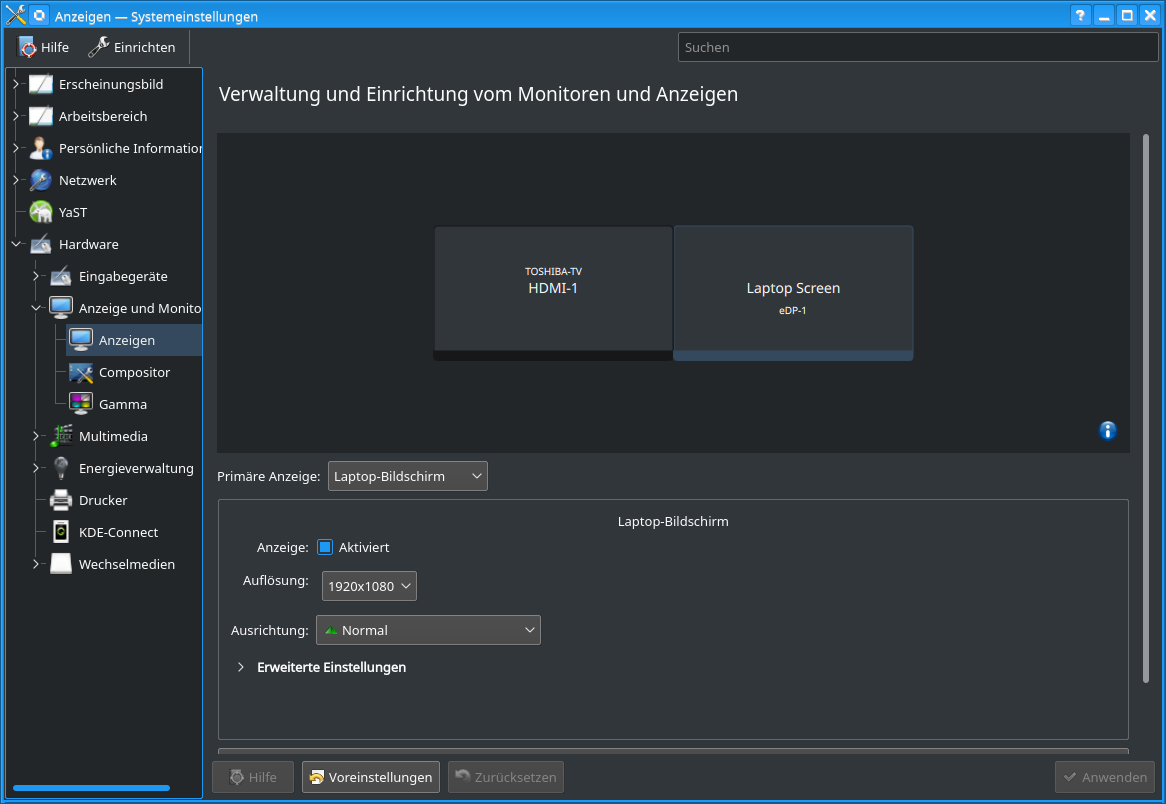The height and width of the screenshot is (804, 1166).
Task: Open the Drucker printer icon
Action: (x=61, y=500)
